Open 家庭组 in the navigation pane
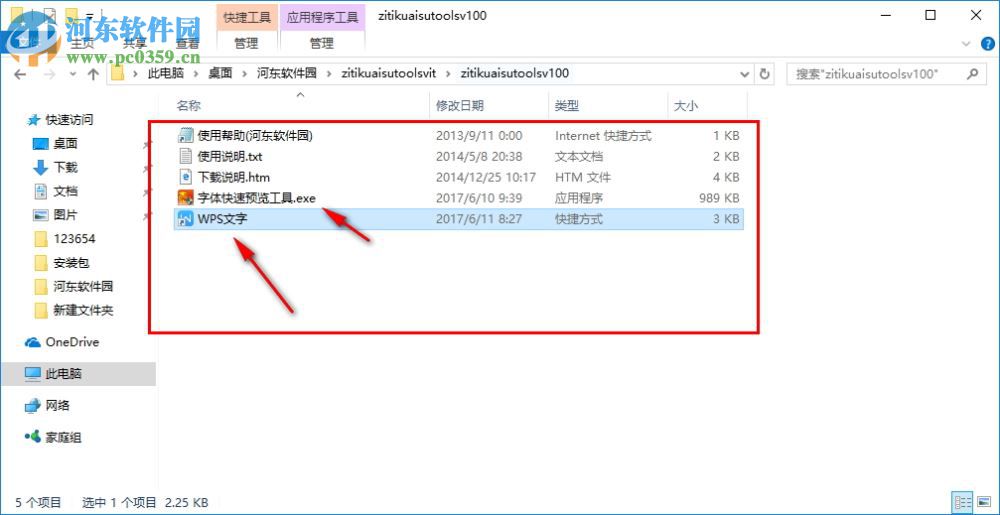 [63, 438]
